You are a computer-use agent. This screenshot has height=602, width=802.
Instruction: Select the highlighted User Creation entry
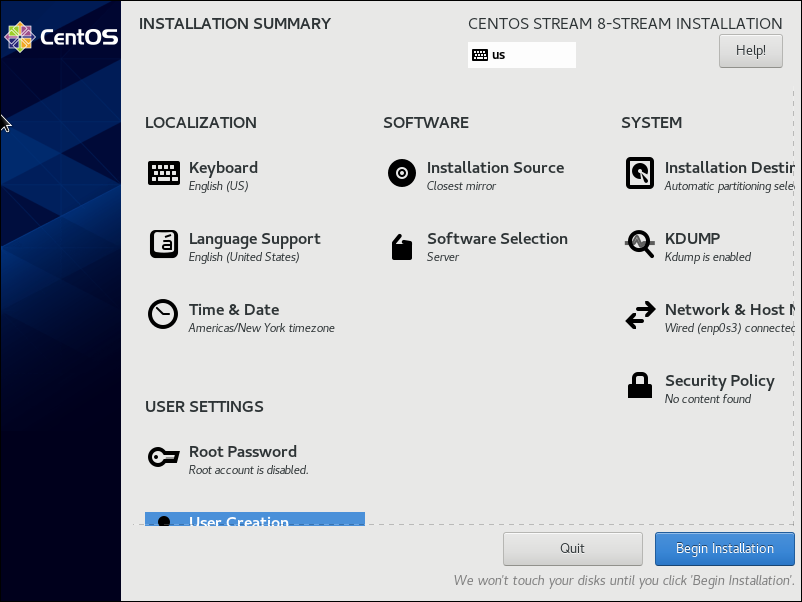click(x=254, y=519)
